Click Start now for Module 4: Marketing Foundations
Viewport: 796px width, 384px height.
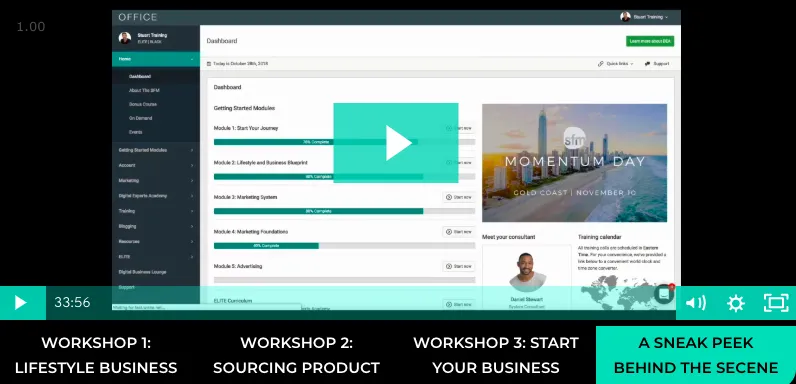[x=458, y=232]
